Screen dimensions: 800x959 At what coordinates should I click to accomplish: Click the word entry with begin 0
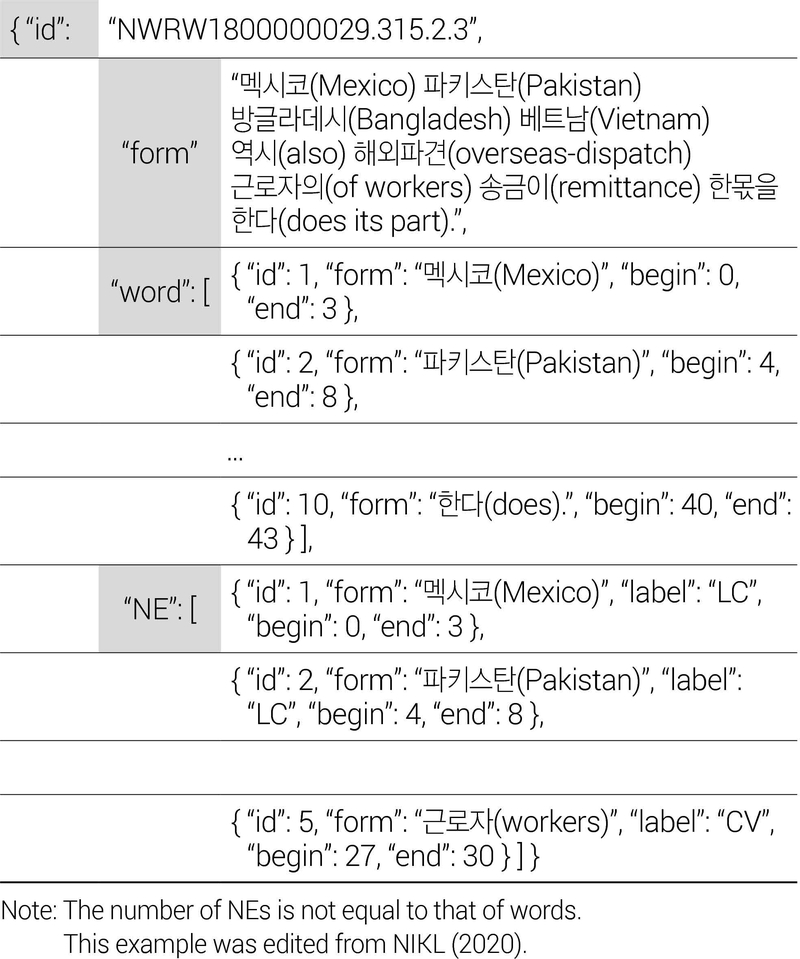485,291
